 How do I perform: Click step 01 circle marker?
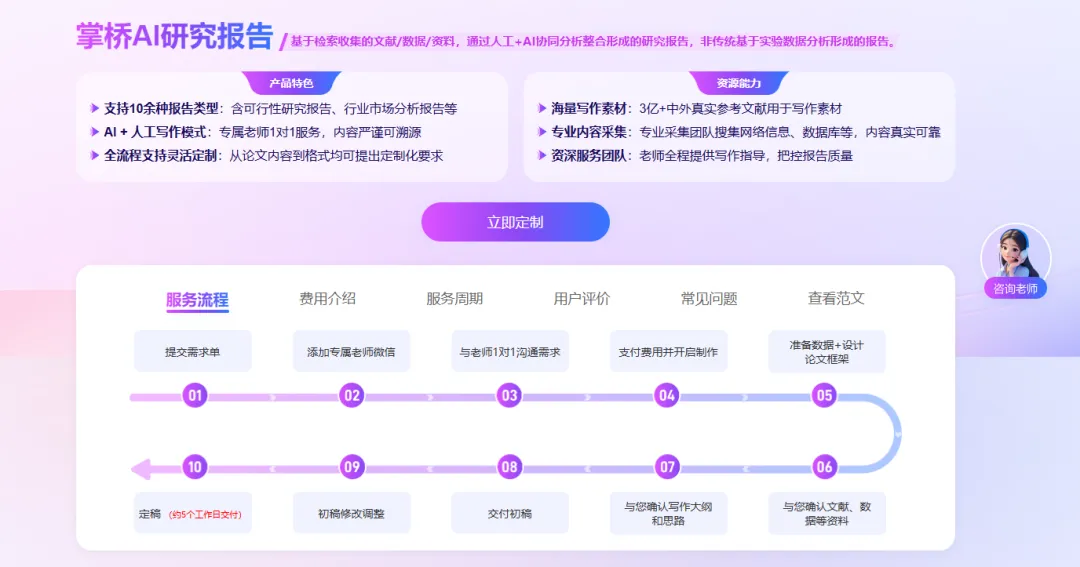[195, 395]
